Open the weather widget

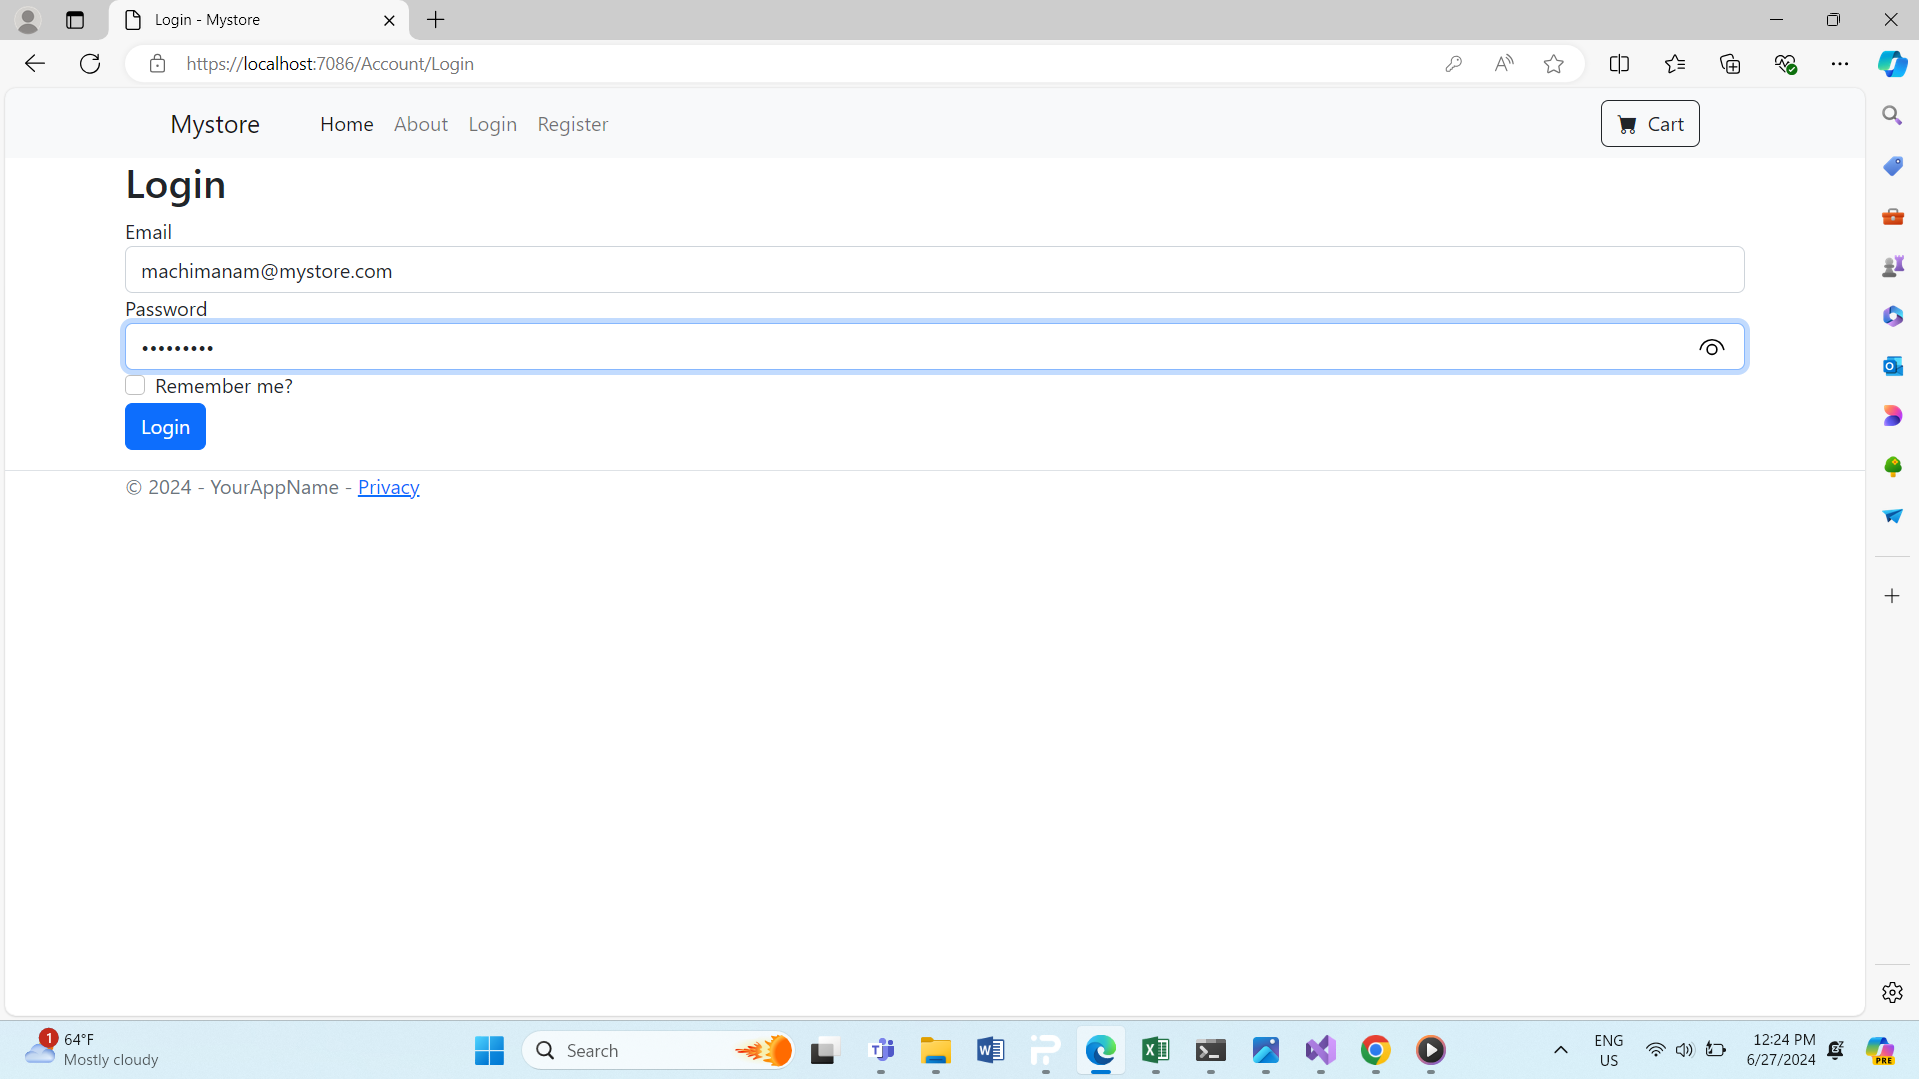92,1050
